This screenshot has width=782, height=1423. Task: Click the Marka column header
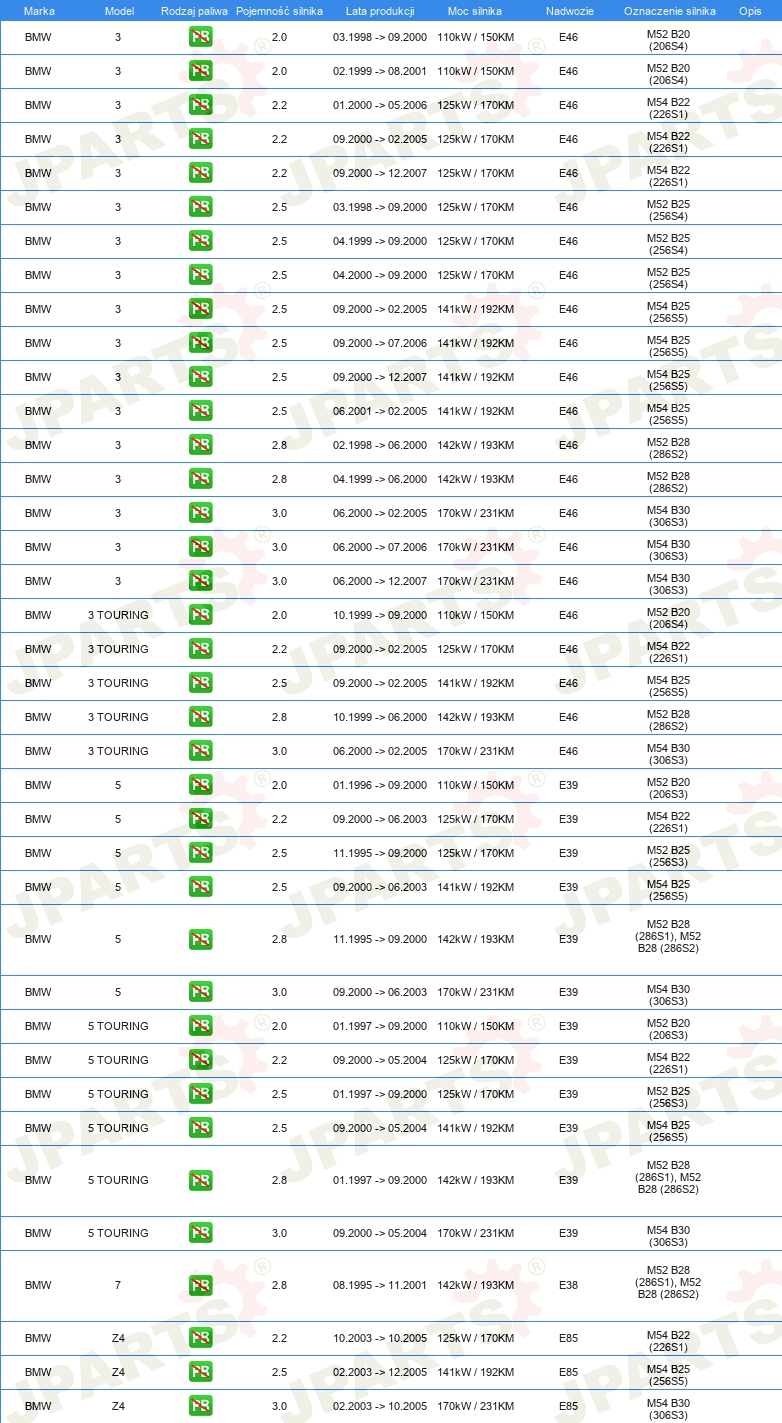click(x=39, y=10)
